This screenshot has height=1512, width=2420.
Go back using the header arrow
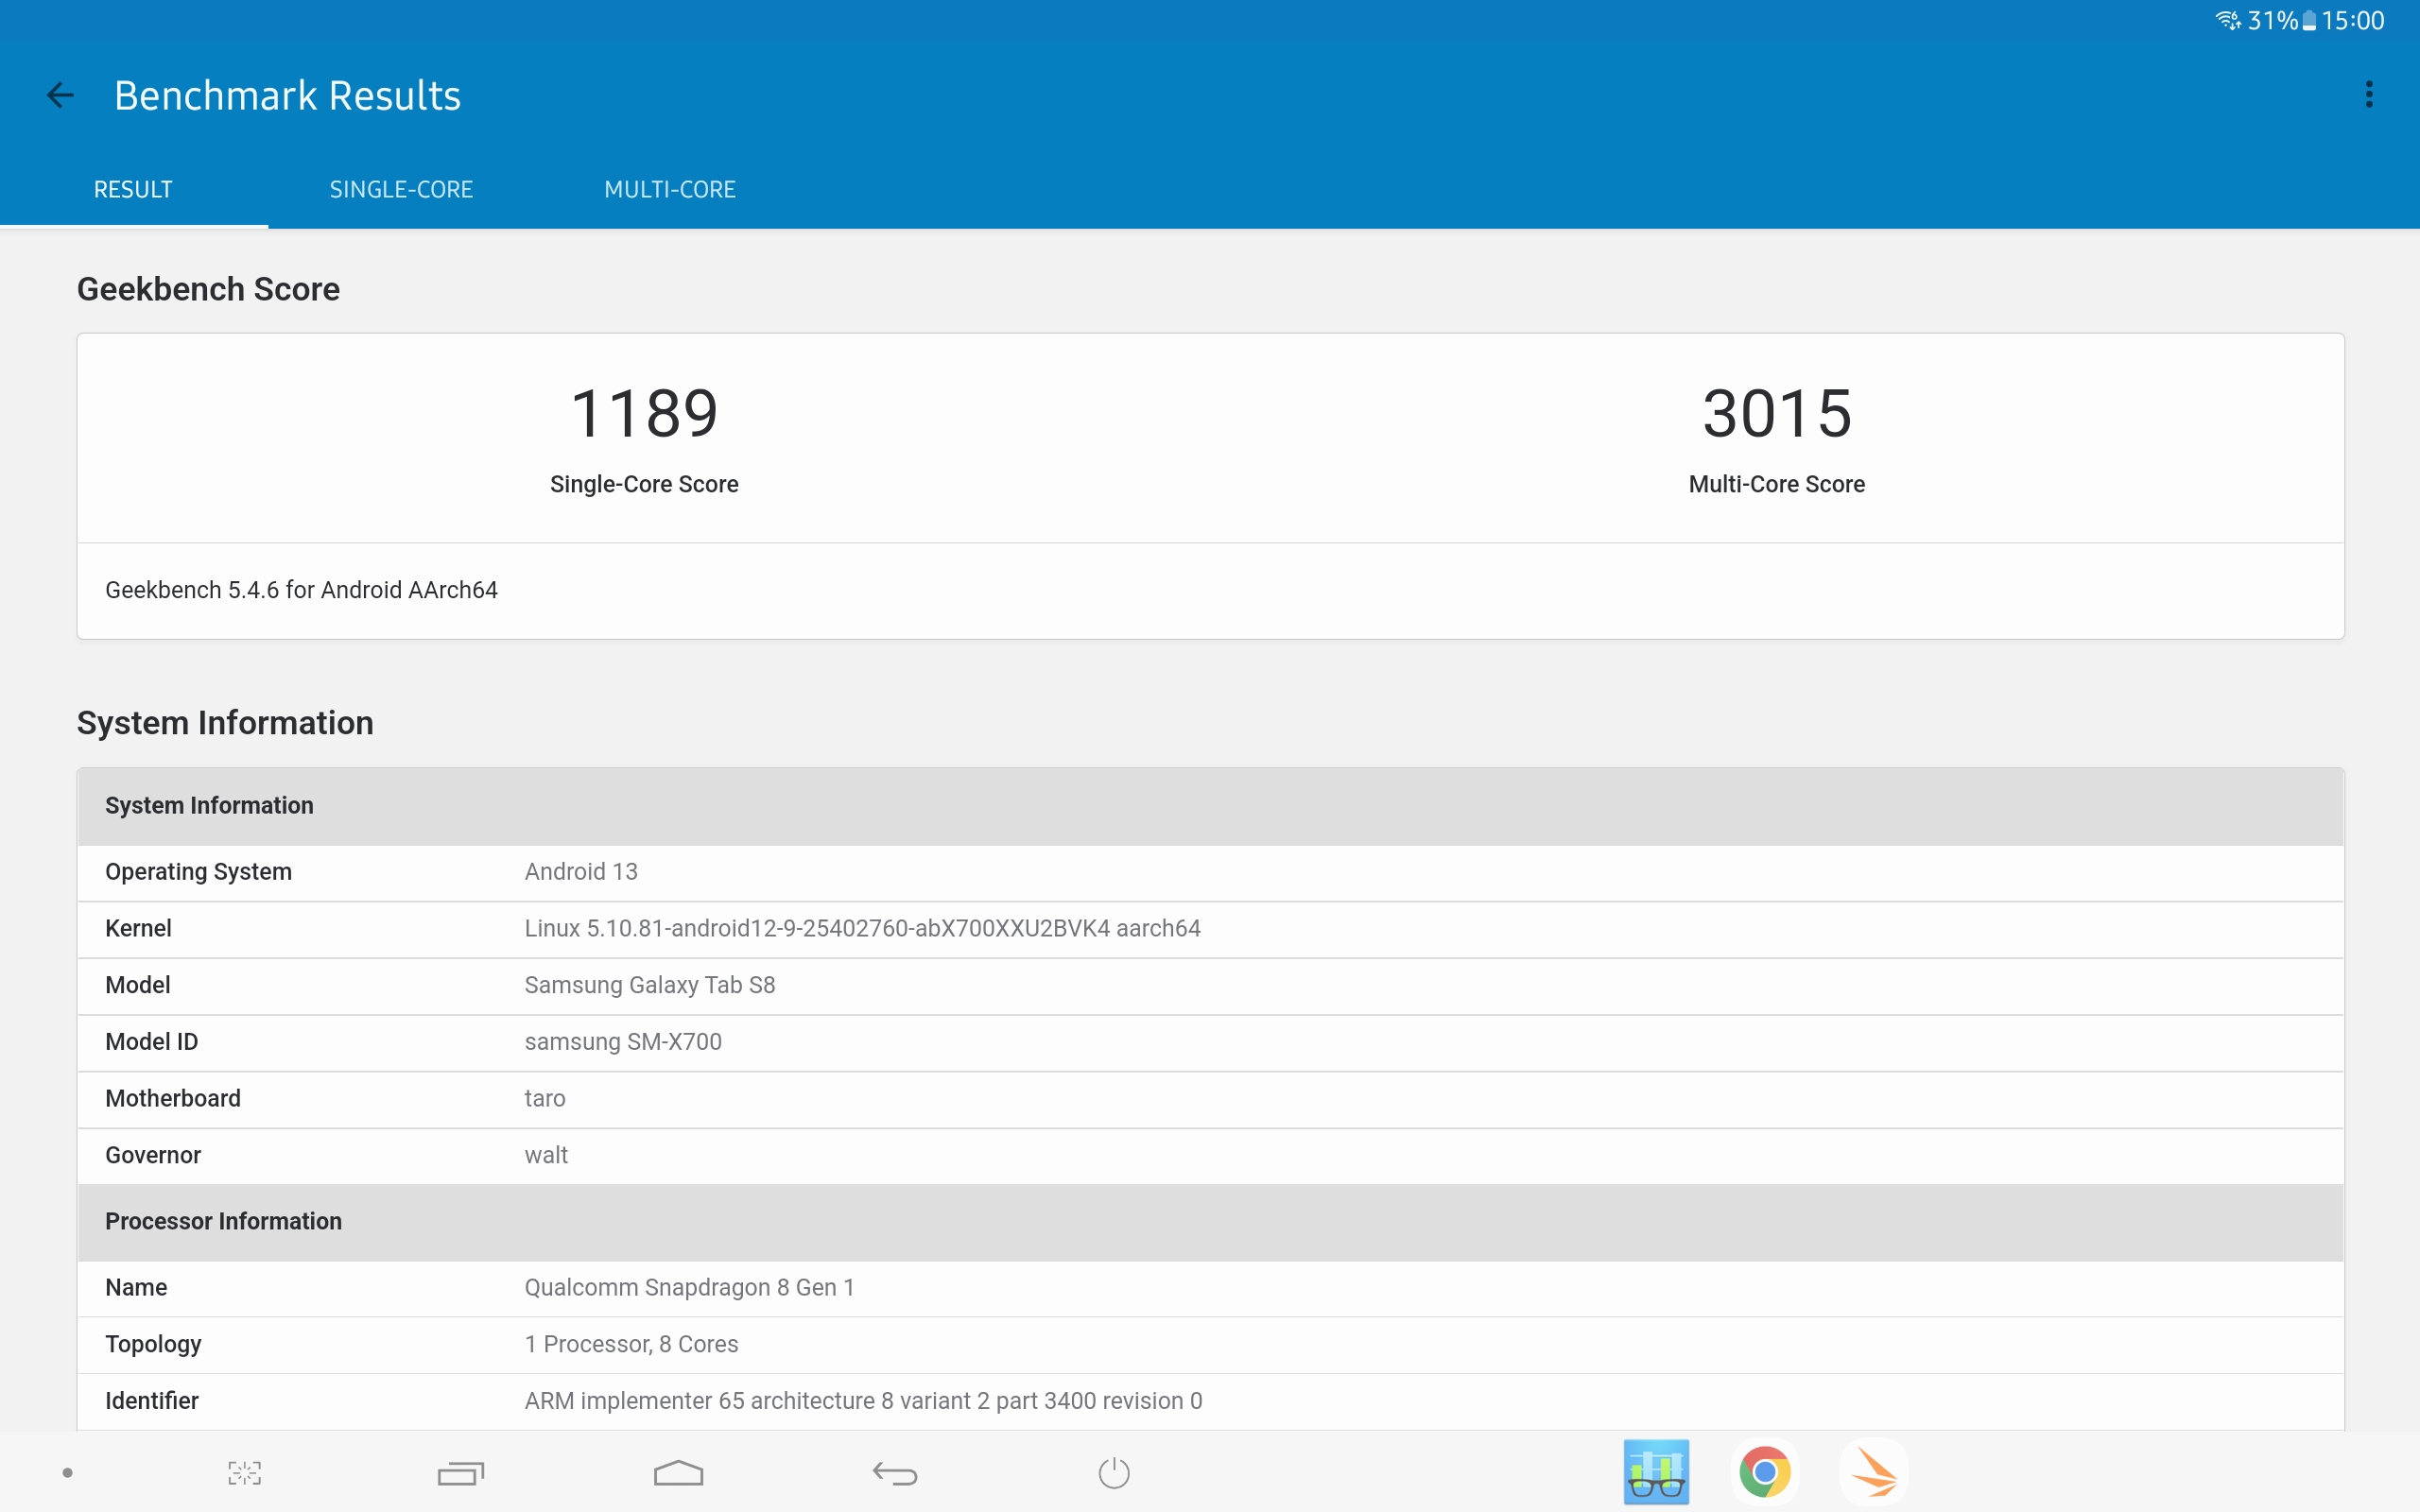point(60,95)
